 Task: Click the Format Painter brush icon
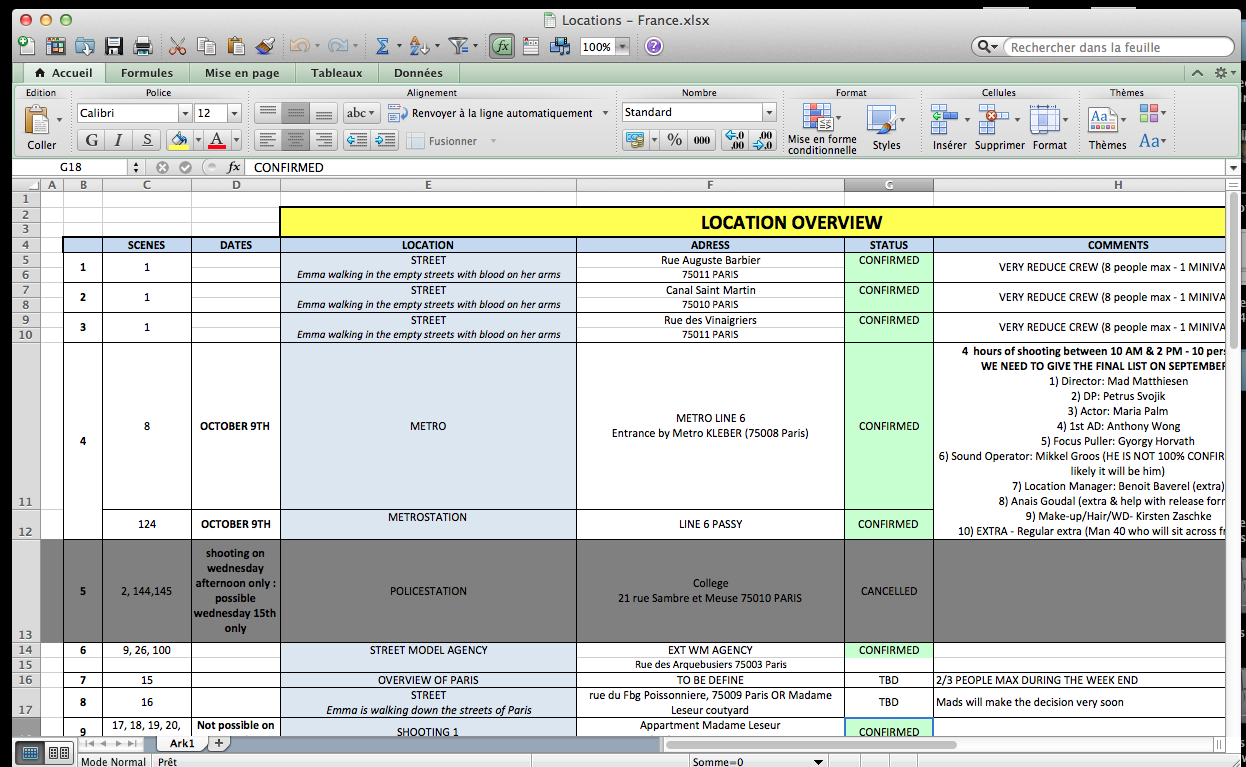tap(265, 46)
